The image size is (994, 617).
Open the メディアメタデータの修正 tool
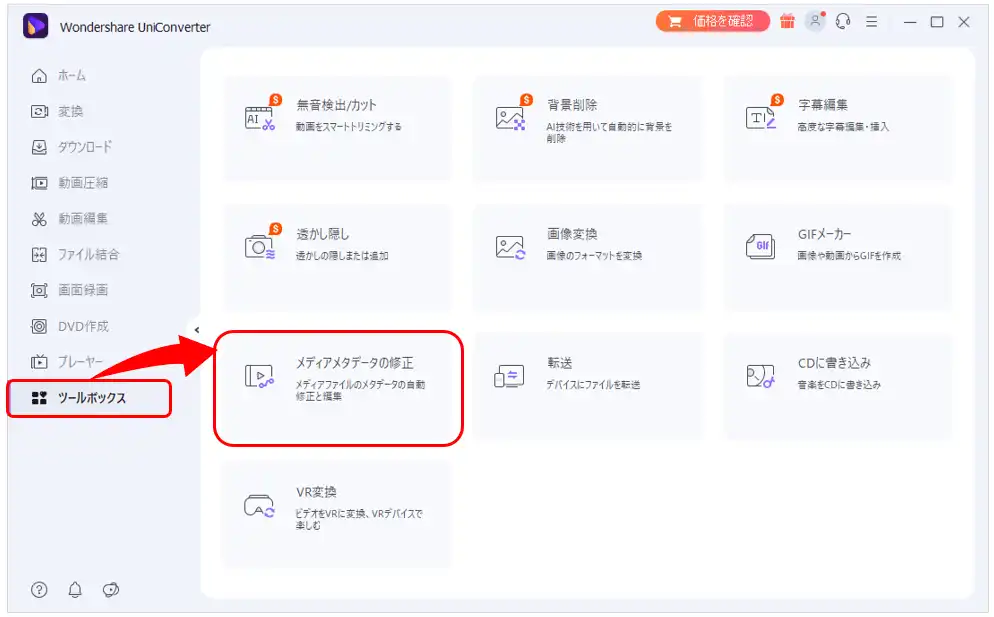click(x=338, y=387)
